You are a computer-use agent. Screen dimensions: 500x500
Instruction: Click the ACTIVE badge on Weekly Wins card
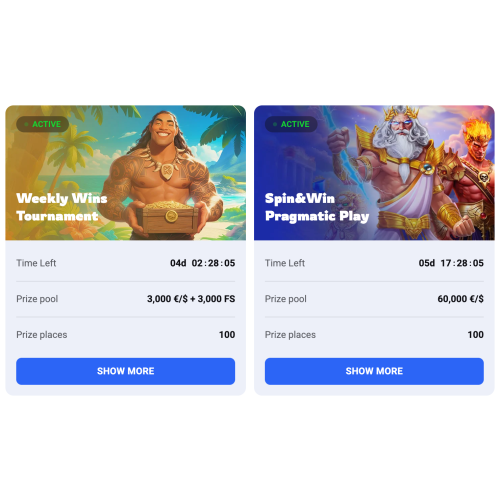pos(42,124)
